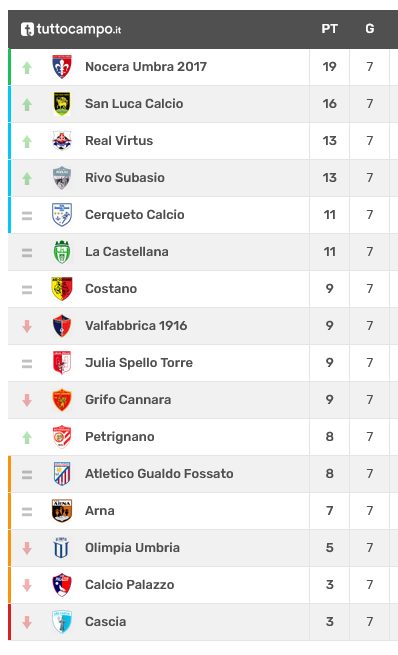The height and width of the screenshot is (655, 398).
Task: Click the Rivo Subasio team crest
Action: coord(62,178)
